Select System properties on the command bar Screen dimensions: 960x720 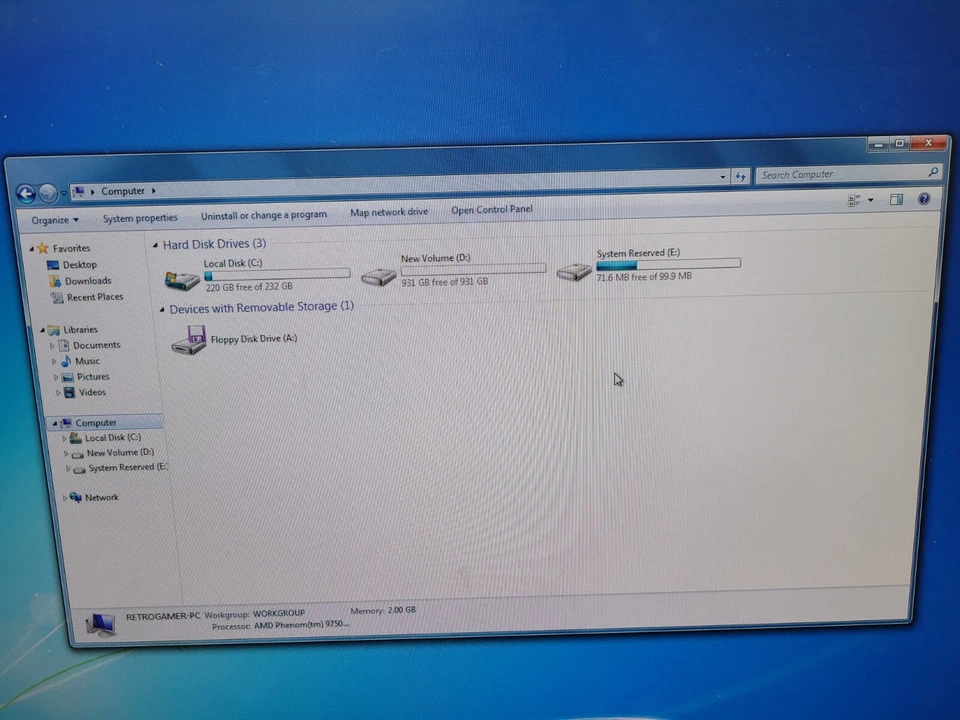click(x=140, y=217)
